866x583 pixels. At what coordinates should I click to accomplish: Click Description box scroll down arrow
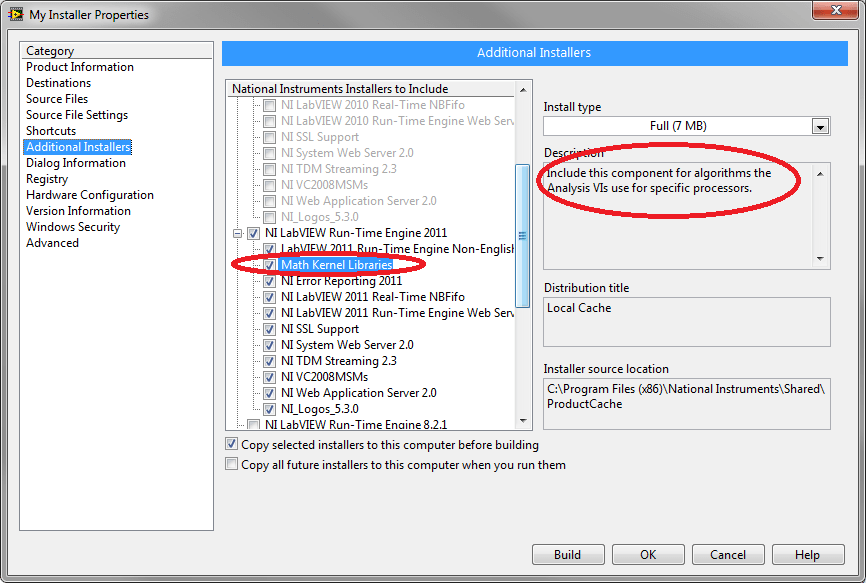(820, 258)
